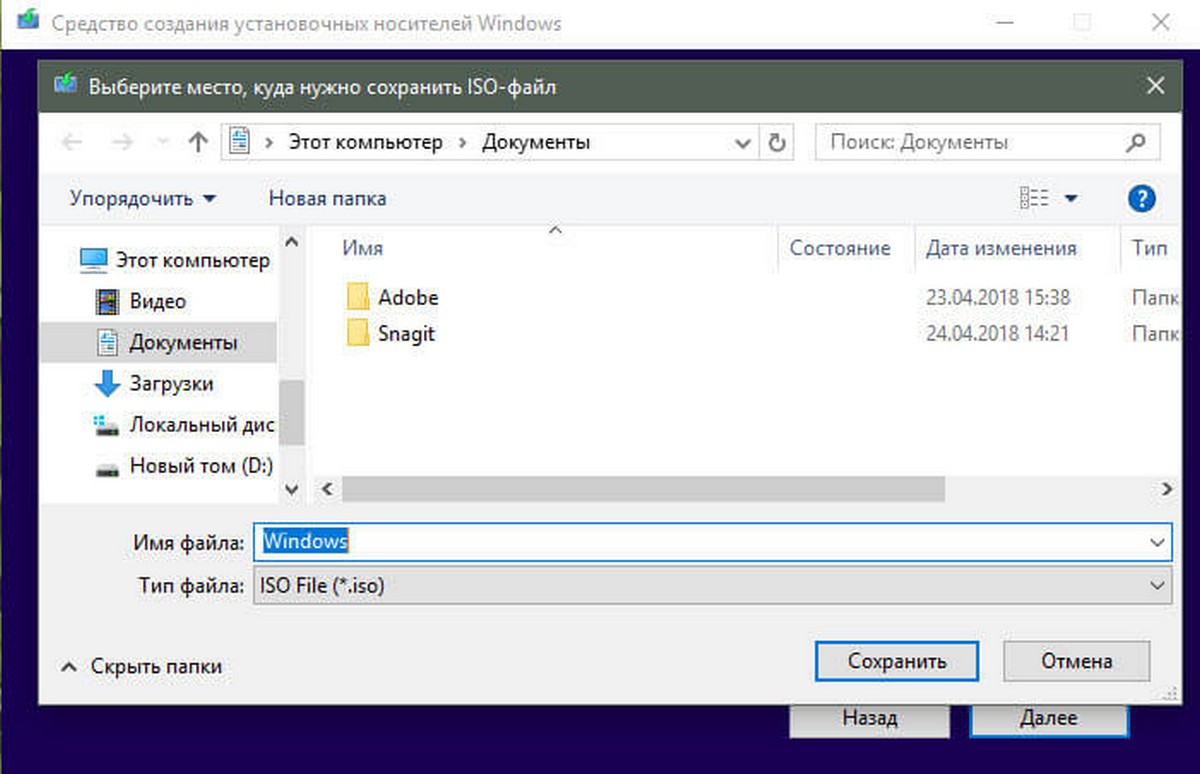
Task: Open the 'Упорядочить' menu
Action: (x=143, y=198)
